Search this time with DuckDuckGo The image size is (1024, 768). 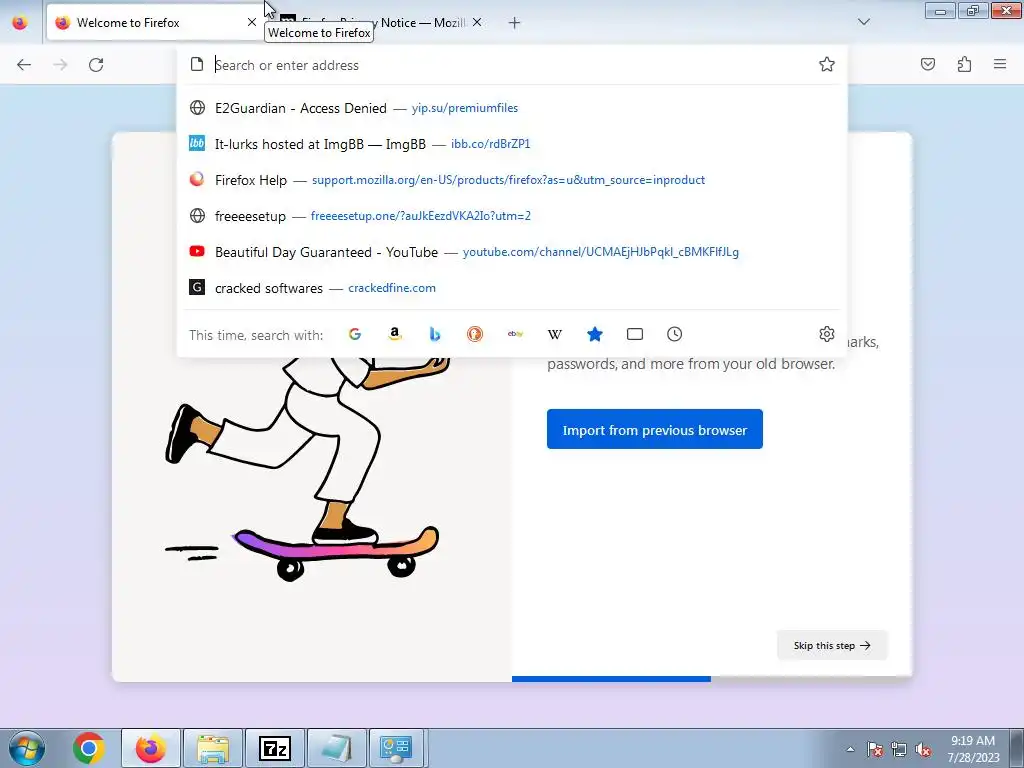pyautogui.click(x=475, y=334)
